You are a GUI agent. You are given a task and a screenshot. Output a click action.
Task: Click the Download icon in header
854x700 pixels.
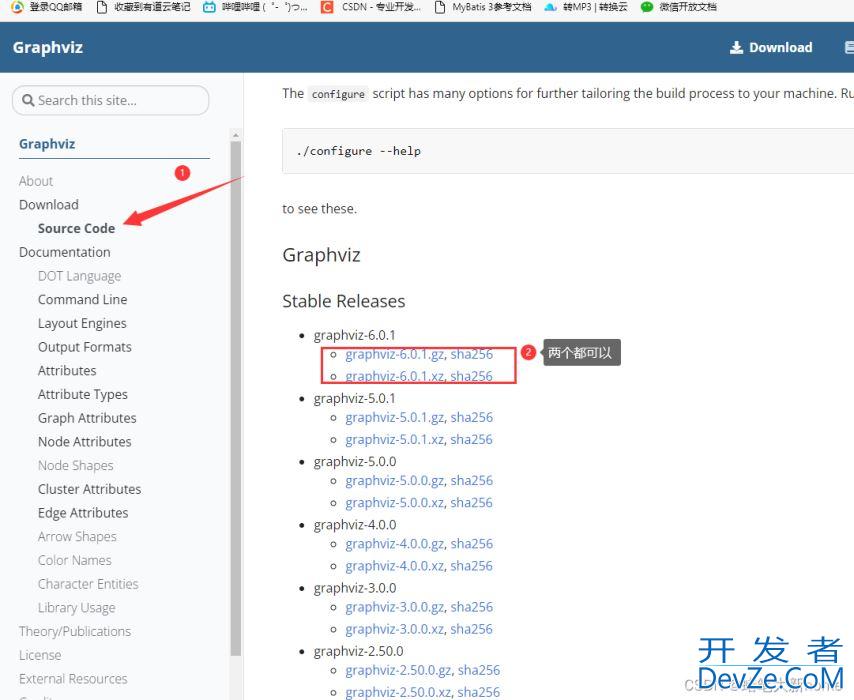tap(736, 47)
